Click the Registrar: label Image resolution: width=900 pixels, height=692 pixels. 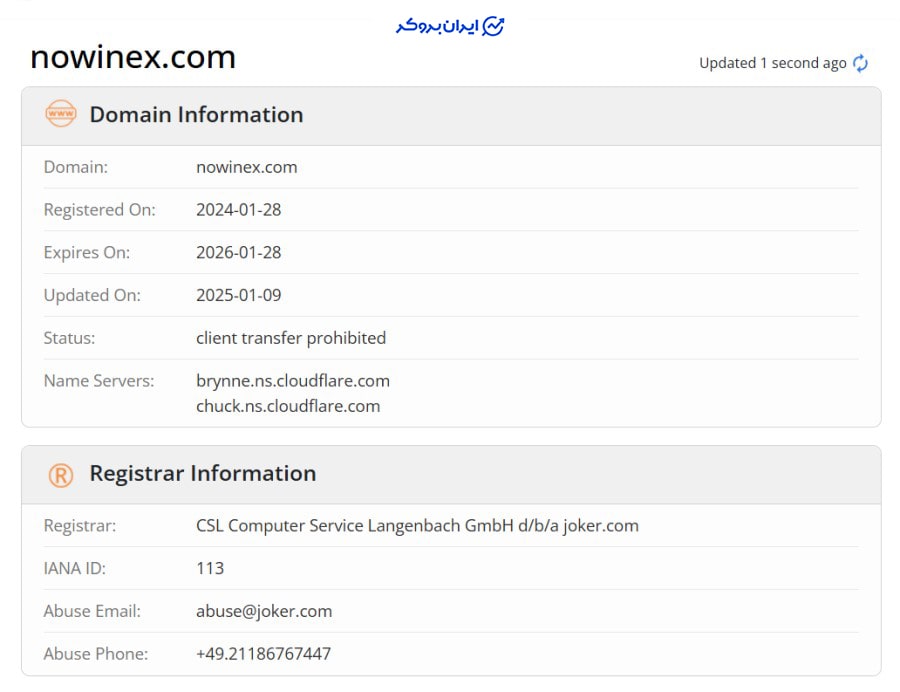coord(80,526)
